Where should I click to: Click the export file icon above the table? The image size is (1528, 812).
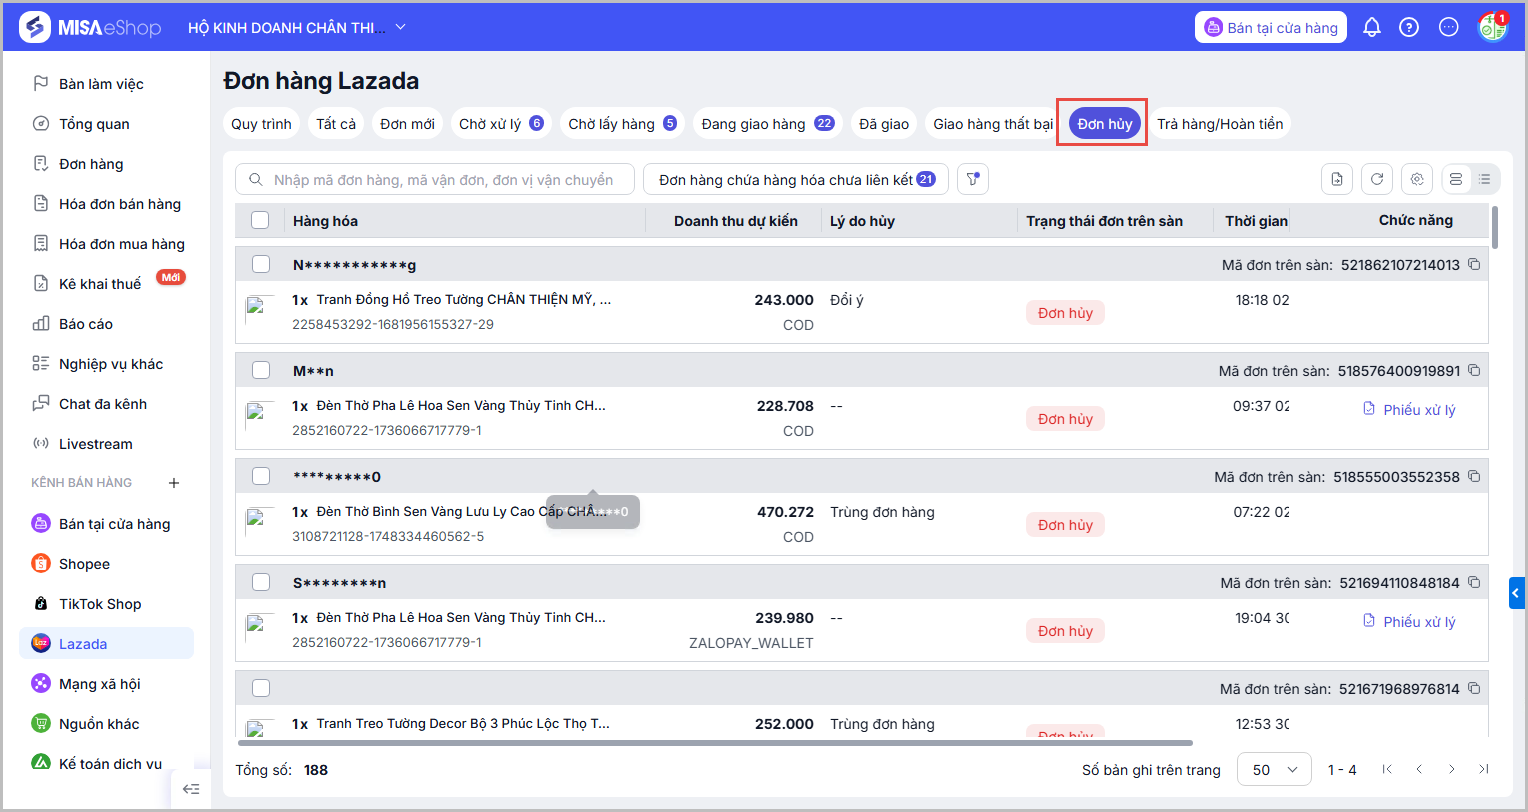(x=1337, y=179)
